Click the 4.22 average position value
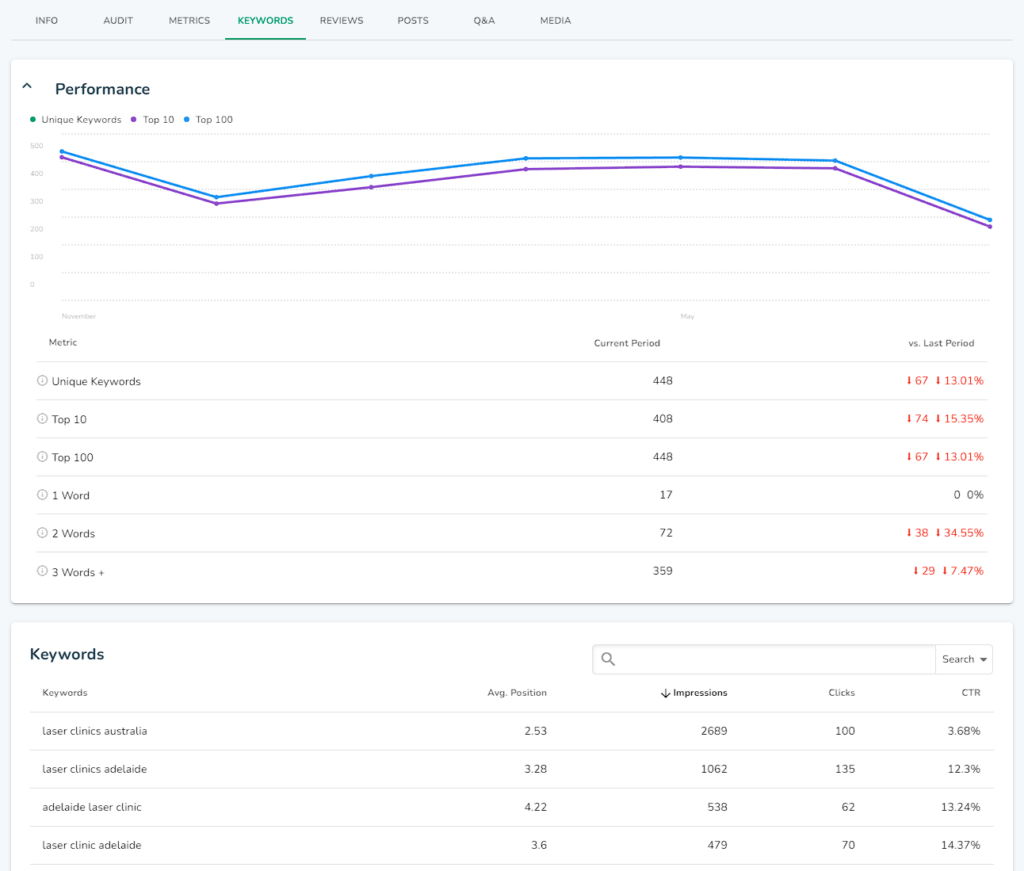Screen dimensions: 1024x871 click(536, 807)
